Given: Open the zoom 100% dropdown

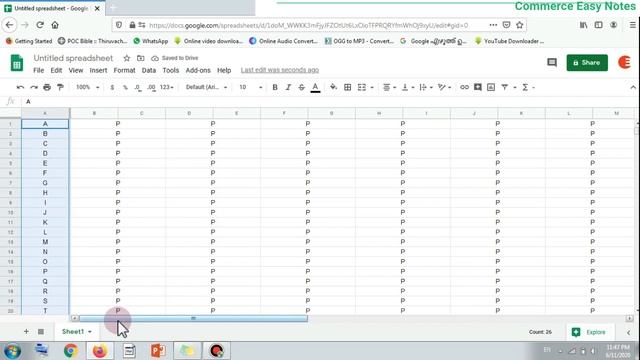Looking at the screenshot, I should pos(87,87).
